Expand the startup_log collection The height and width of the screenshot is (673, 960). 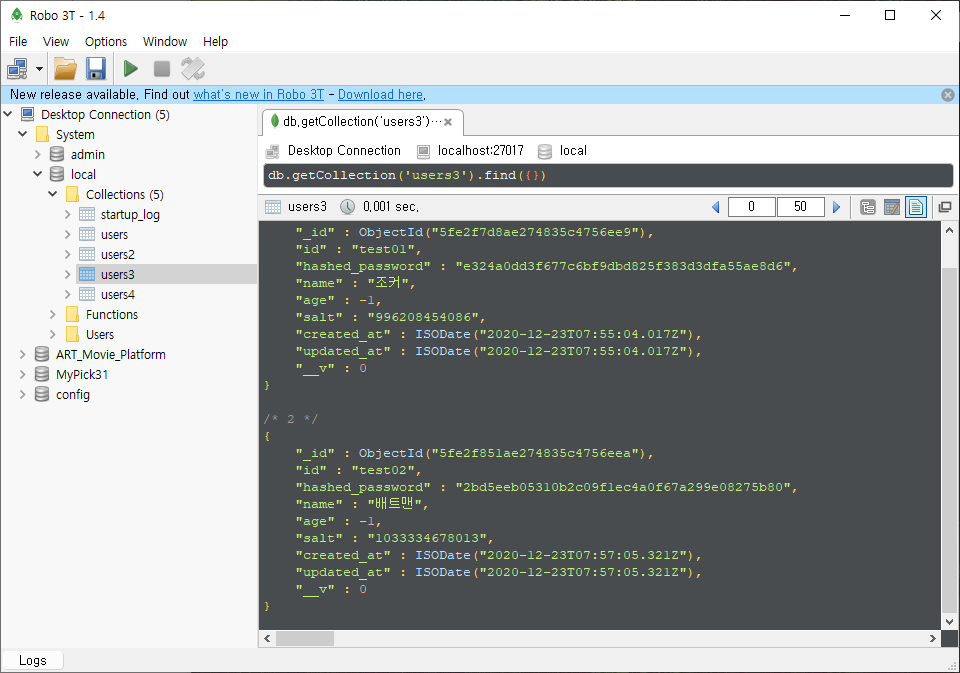coord(68,214)
